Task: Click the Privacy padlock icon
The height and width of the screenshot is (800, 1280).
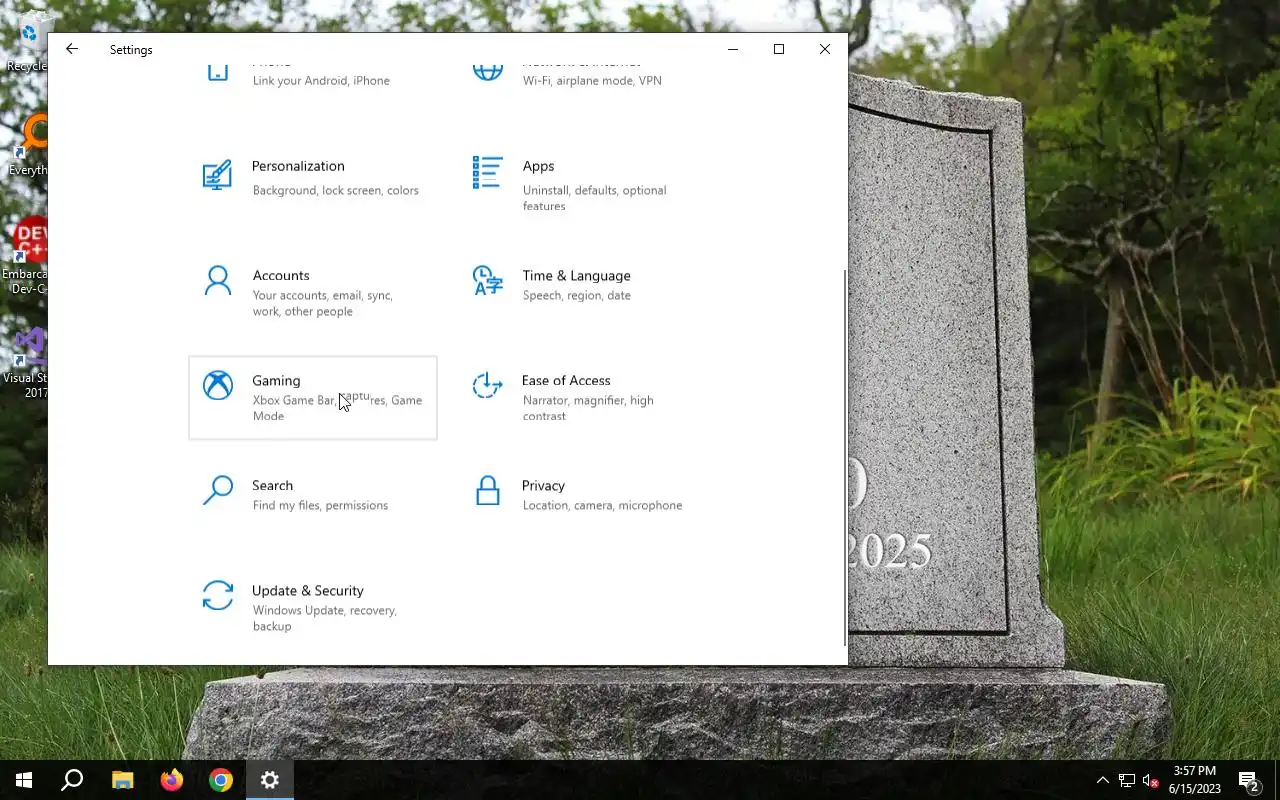Action: (x=487, y=490)
